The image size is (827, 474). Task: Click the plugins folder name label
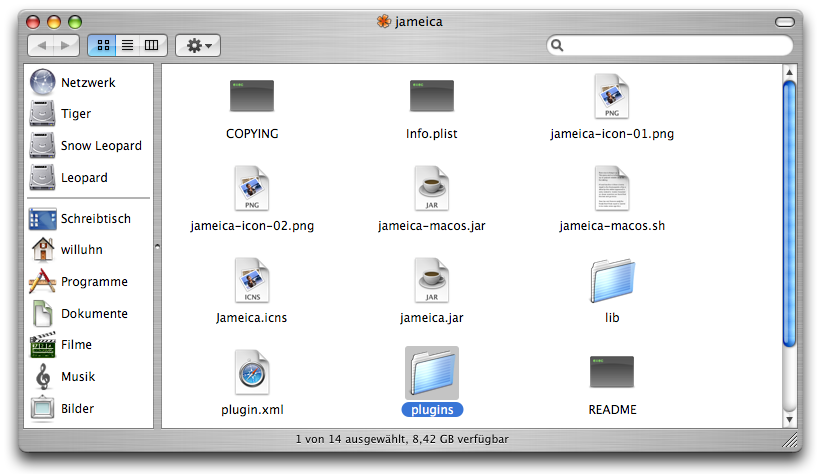tap(432, 410)
